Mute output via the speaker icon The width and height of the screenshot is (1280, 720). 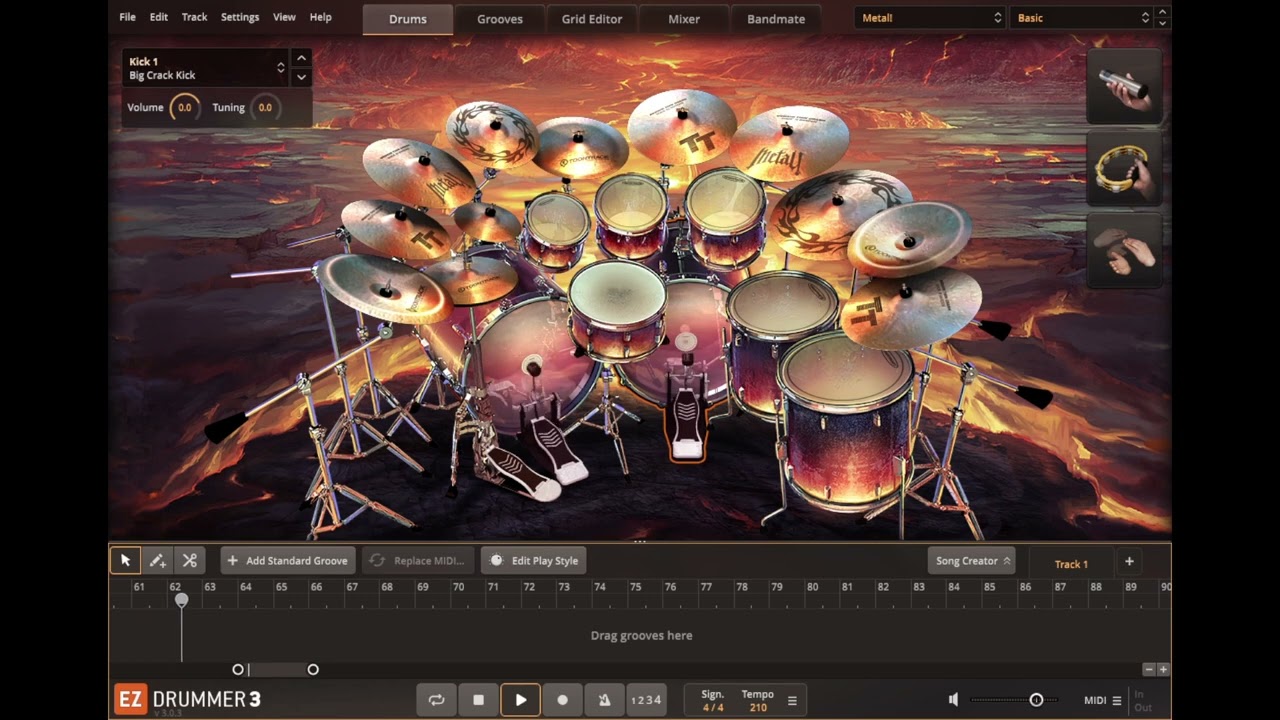pos(953,700)
